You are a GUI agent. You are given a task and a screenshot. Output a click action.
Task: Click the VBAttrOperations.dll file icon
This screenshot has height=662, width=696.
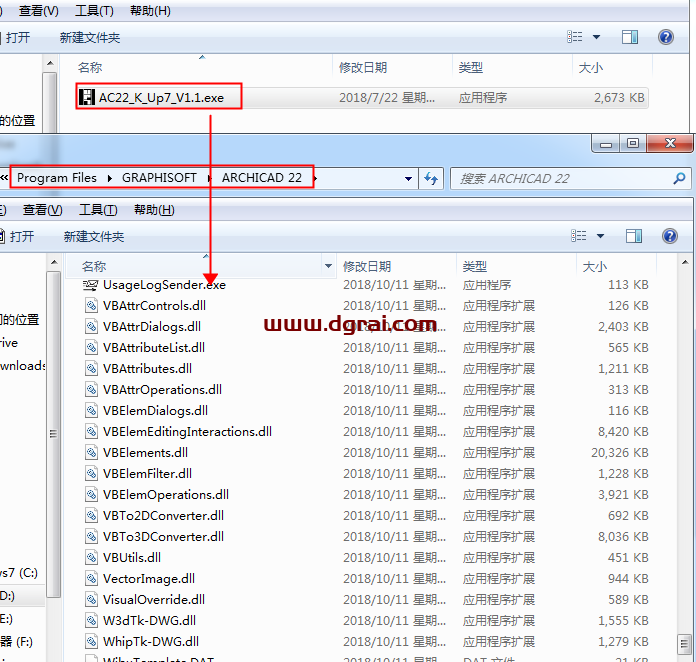pyautogui.click(x=91, y=389)
